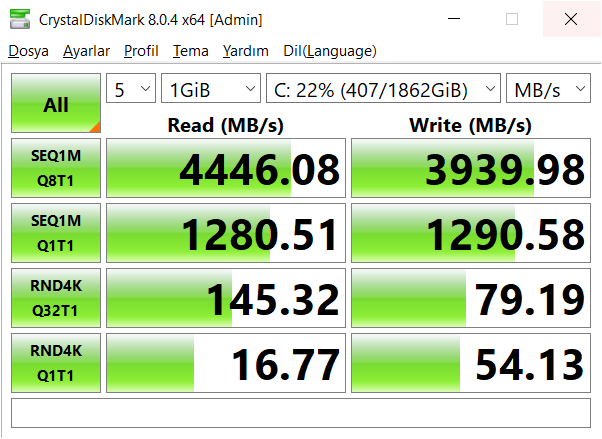The image size is (602, 439).
Task: Open the Dosya menu
Action: (28, 51)
